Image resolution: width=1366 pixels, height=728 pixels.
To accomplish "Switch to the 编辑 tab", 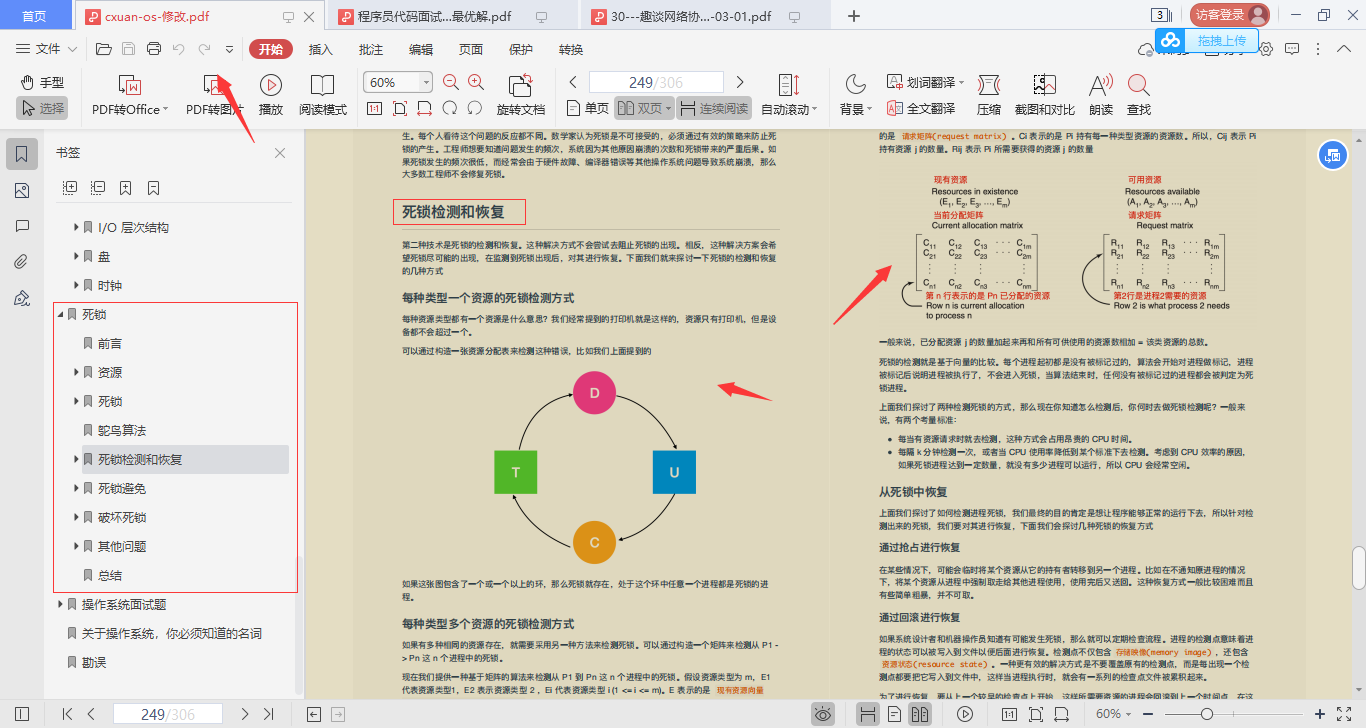I will click(x=421, y=49).
